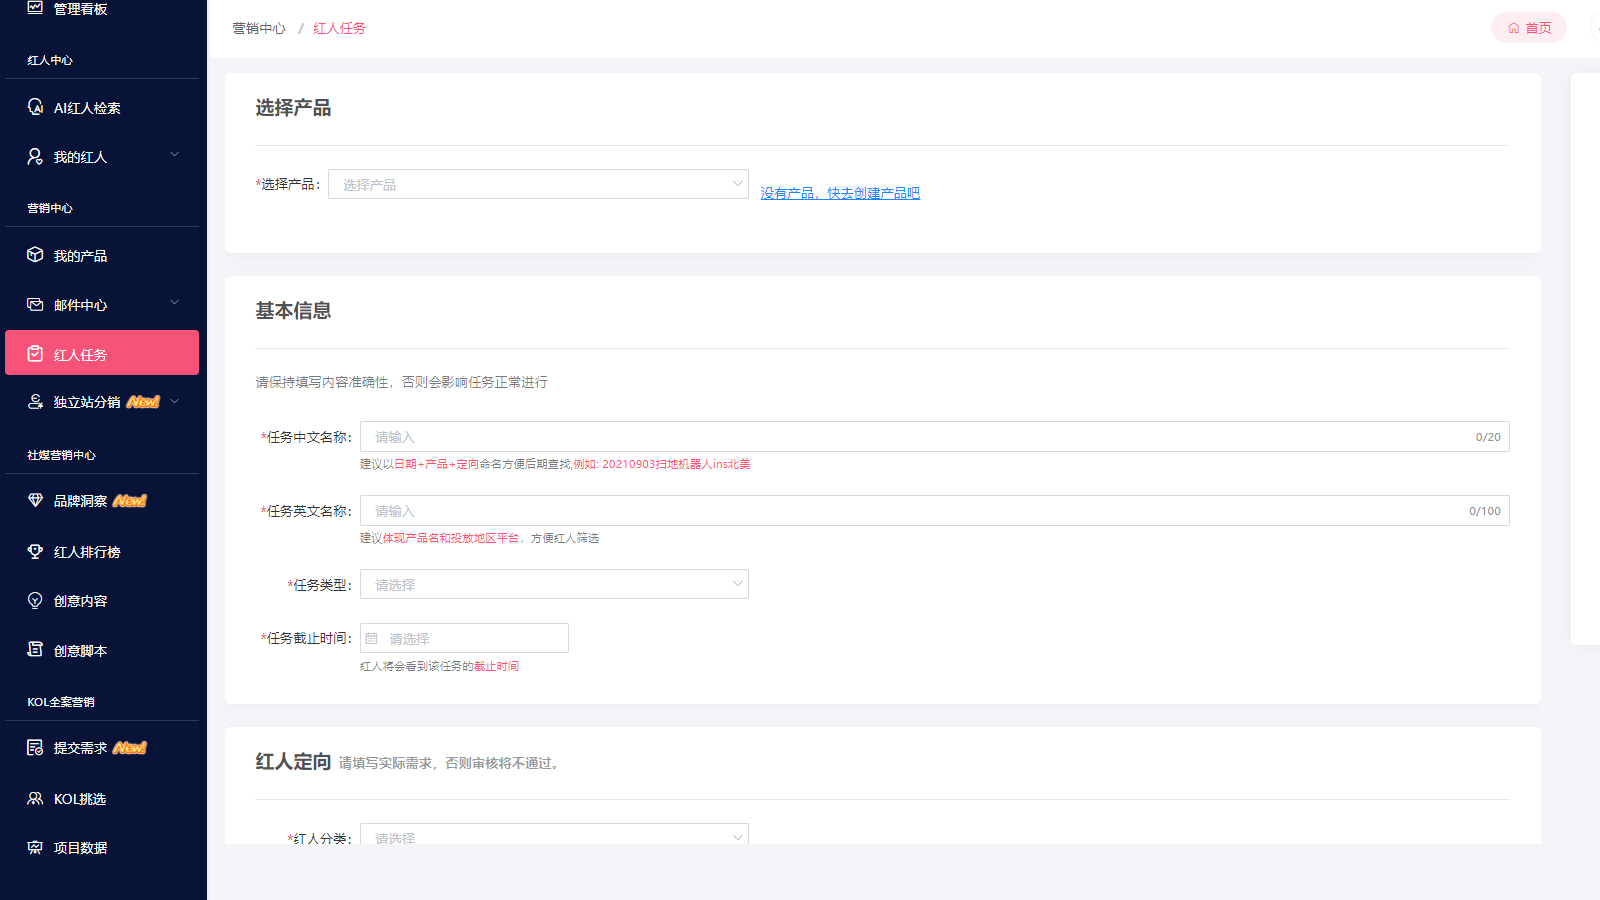Navigate to 营销中心 breadcrumb
The width and height of the screenshot is (1600, 900).
[258, 28]
